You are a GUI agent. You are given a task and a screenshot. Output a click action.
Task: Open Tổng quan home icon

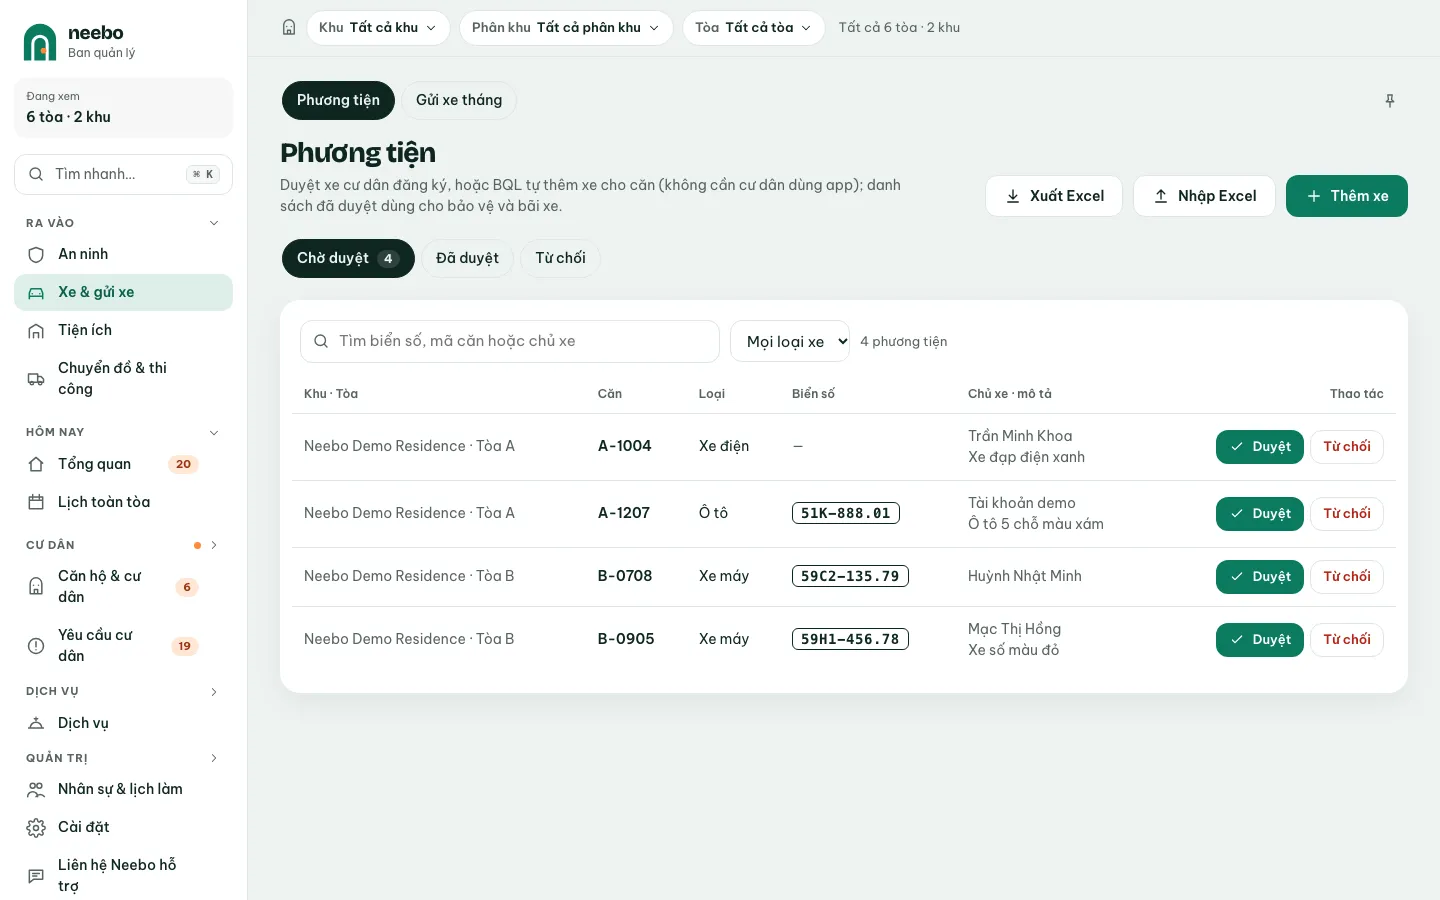(x=36, y=464)
